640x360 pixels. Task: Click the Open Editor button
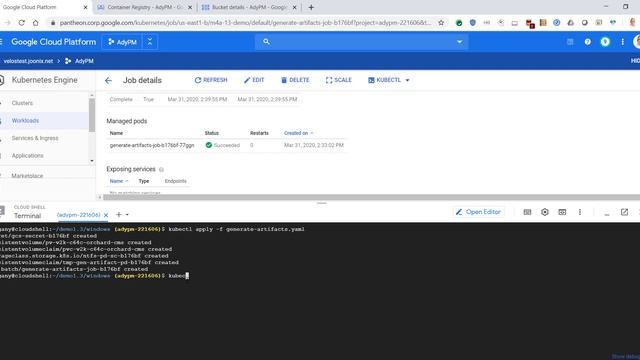(x=478, y=212)
